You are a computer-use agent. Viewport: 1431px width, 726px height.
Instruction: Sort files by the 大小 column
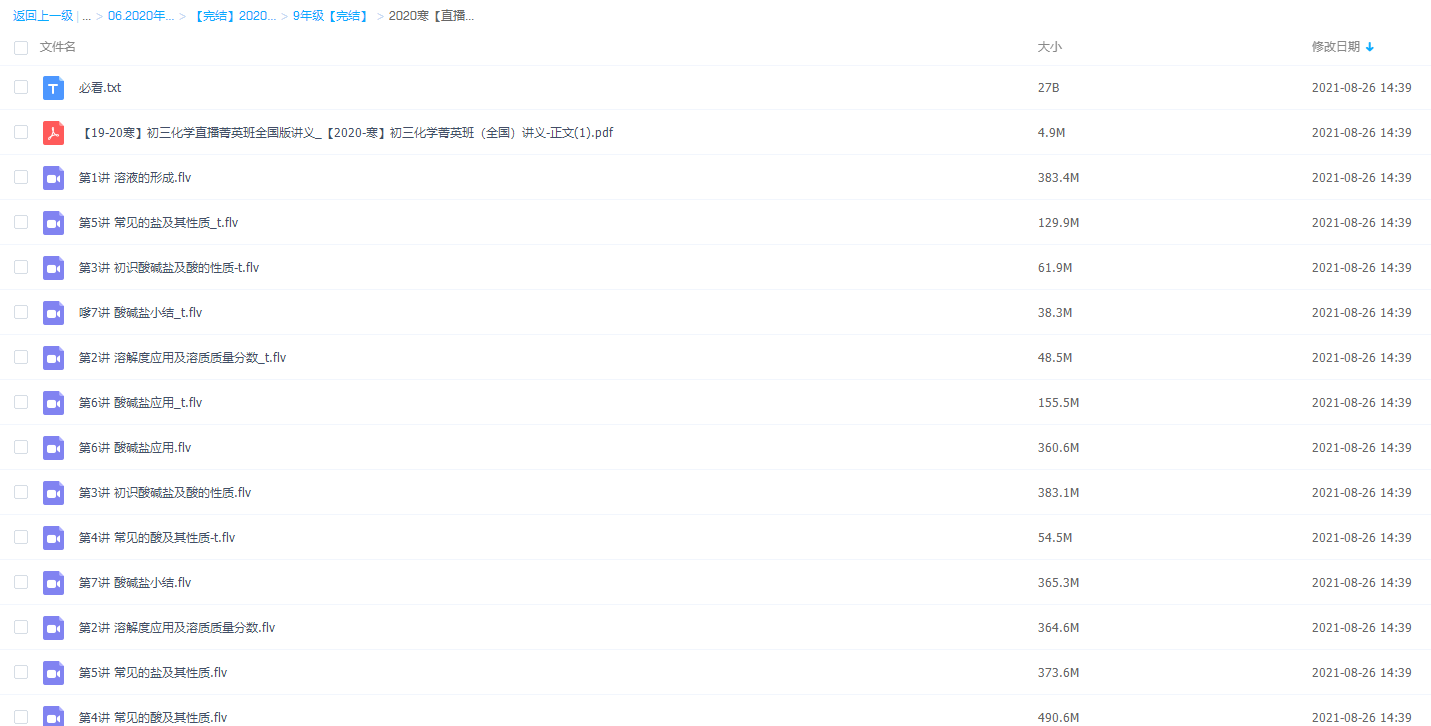click(x=1049, y=47)
